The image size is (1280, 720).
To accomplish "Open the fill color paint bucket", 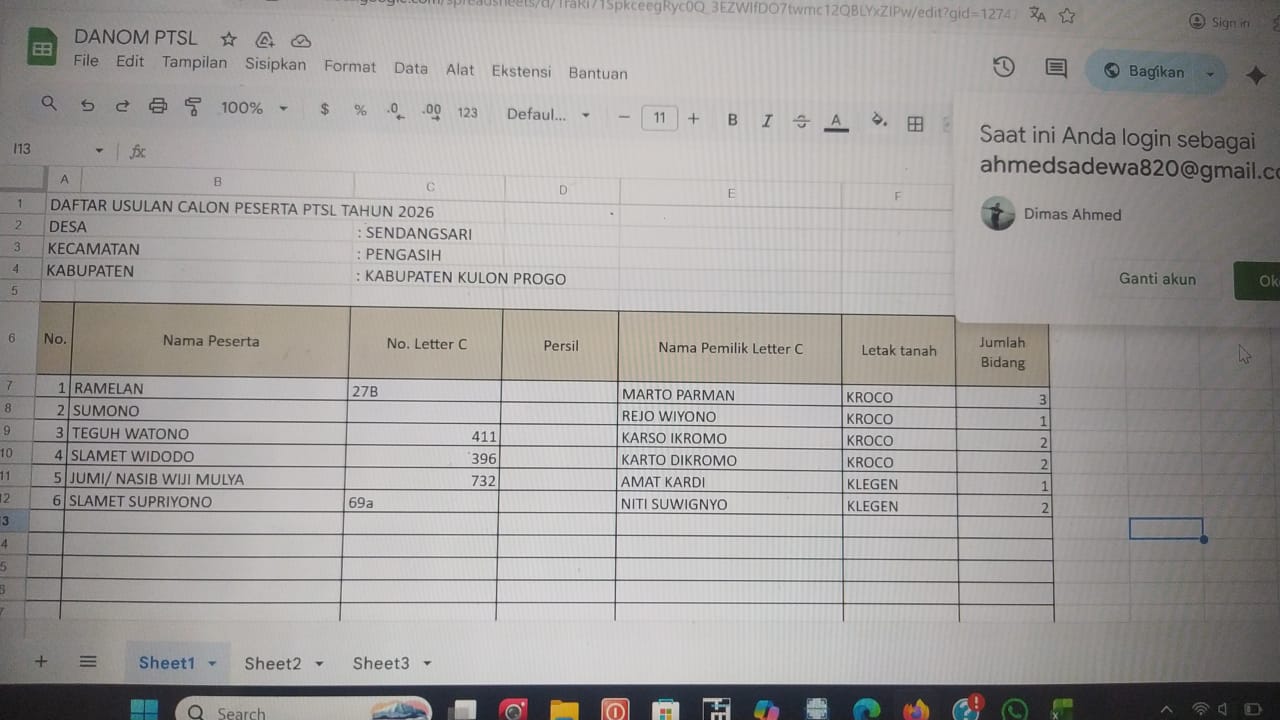I will [879, 121].
